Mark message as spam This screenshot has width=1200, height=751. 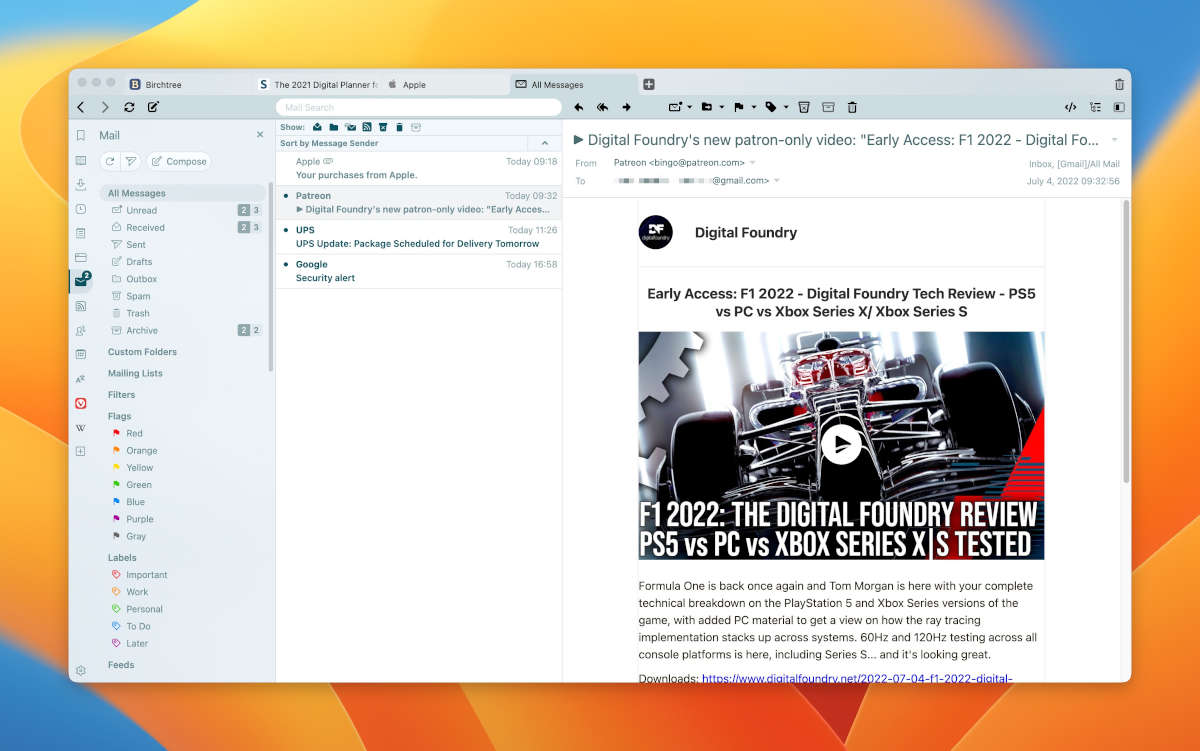coord(804,107)
